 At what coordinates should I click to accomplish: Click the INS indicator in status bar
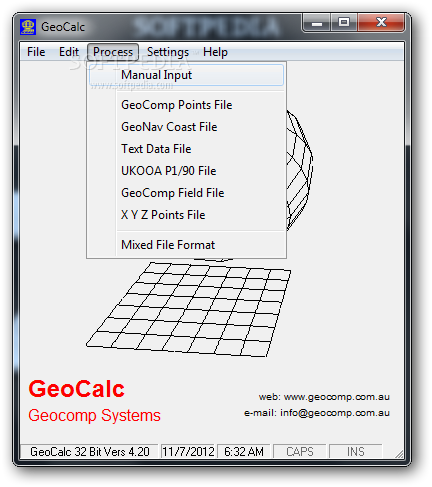click(356, 452)
